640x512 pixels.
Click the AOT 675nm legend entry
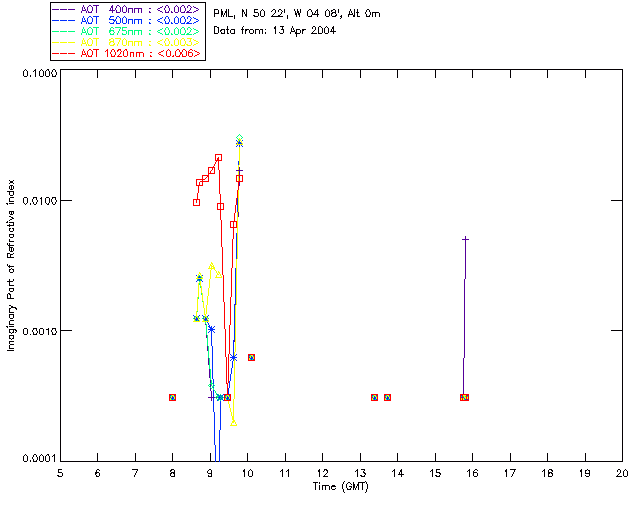point(127,31)
